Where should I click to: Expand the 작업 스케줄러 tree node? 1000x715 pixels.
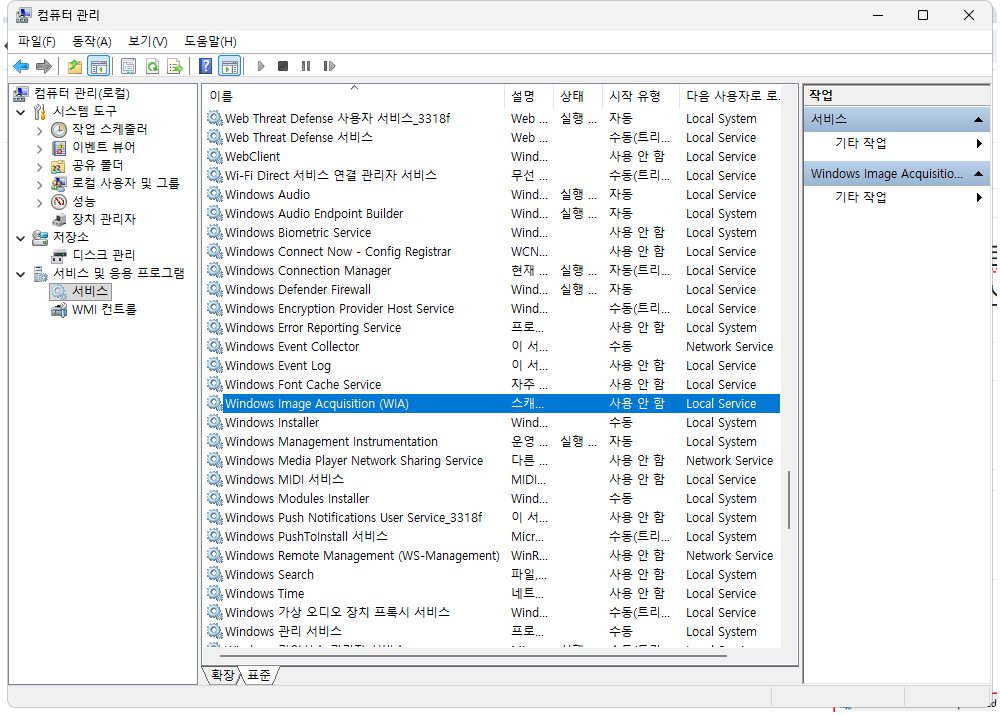pyautogui.click(x=40, y=131)
